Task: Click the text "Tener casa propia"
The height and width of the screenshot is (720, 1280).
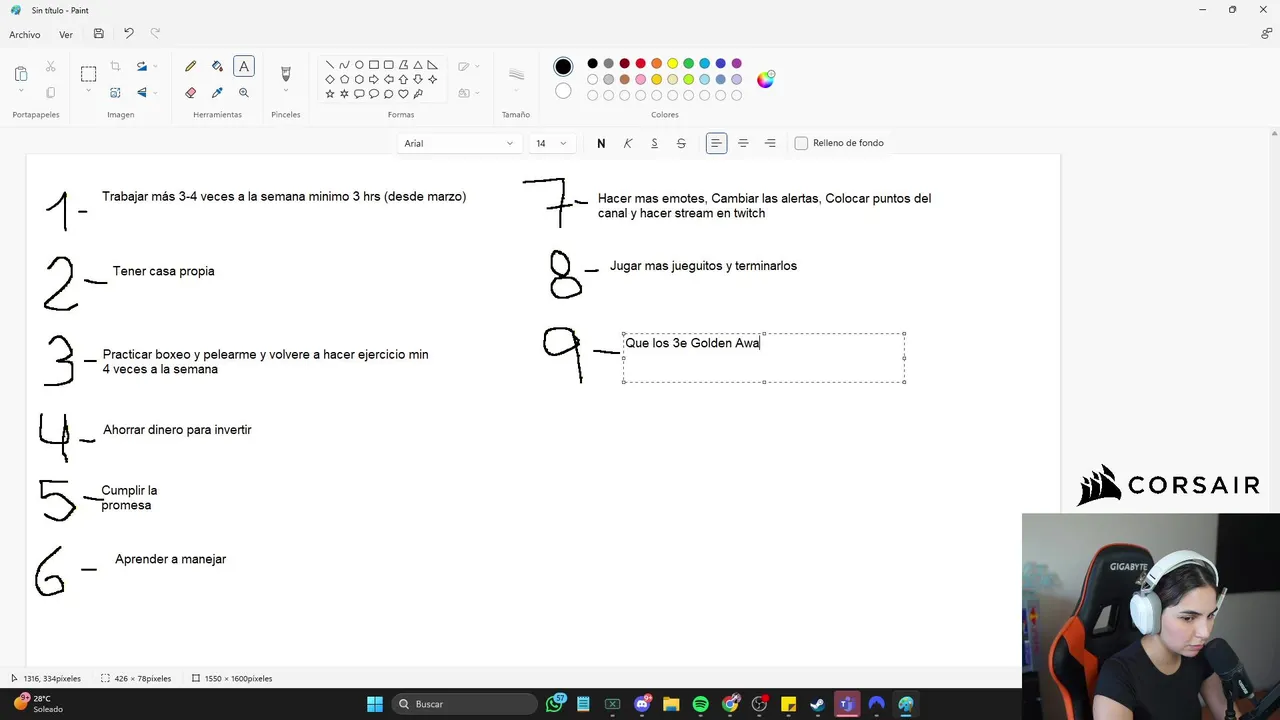Action: pyautogui.click(x=164, y=271)
